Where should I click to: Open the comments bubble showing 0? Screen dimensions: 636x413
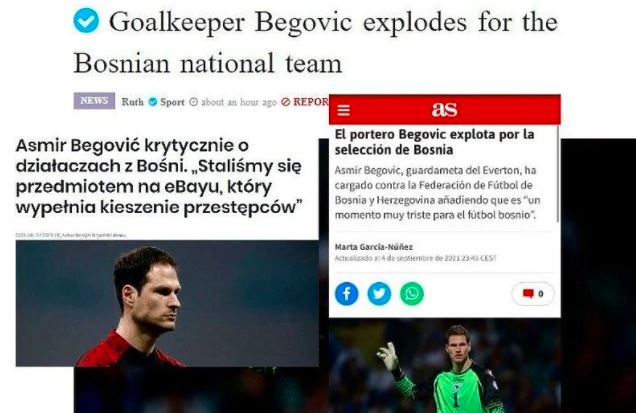[x=533, y=293]
